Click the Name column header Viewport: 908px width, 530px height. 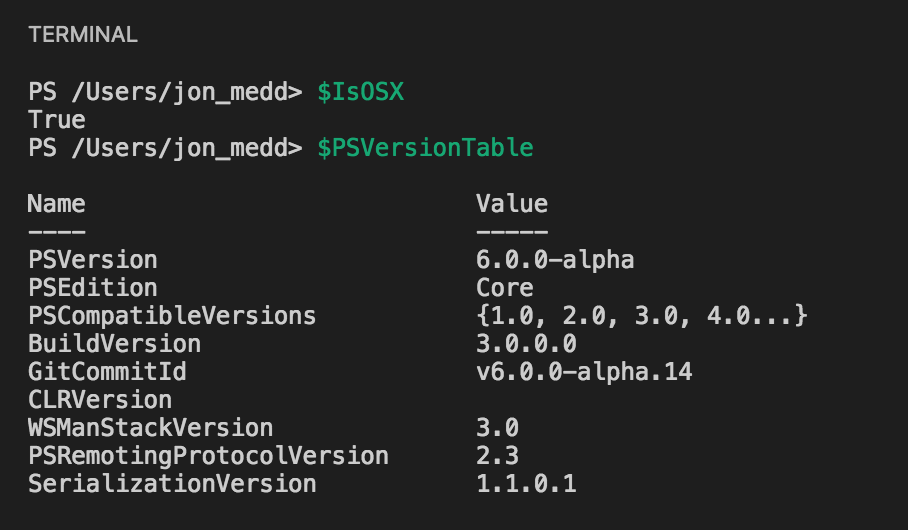[57, 204]
